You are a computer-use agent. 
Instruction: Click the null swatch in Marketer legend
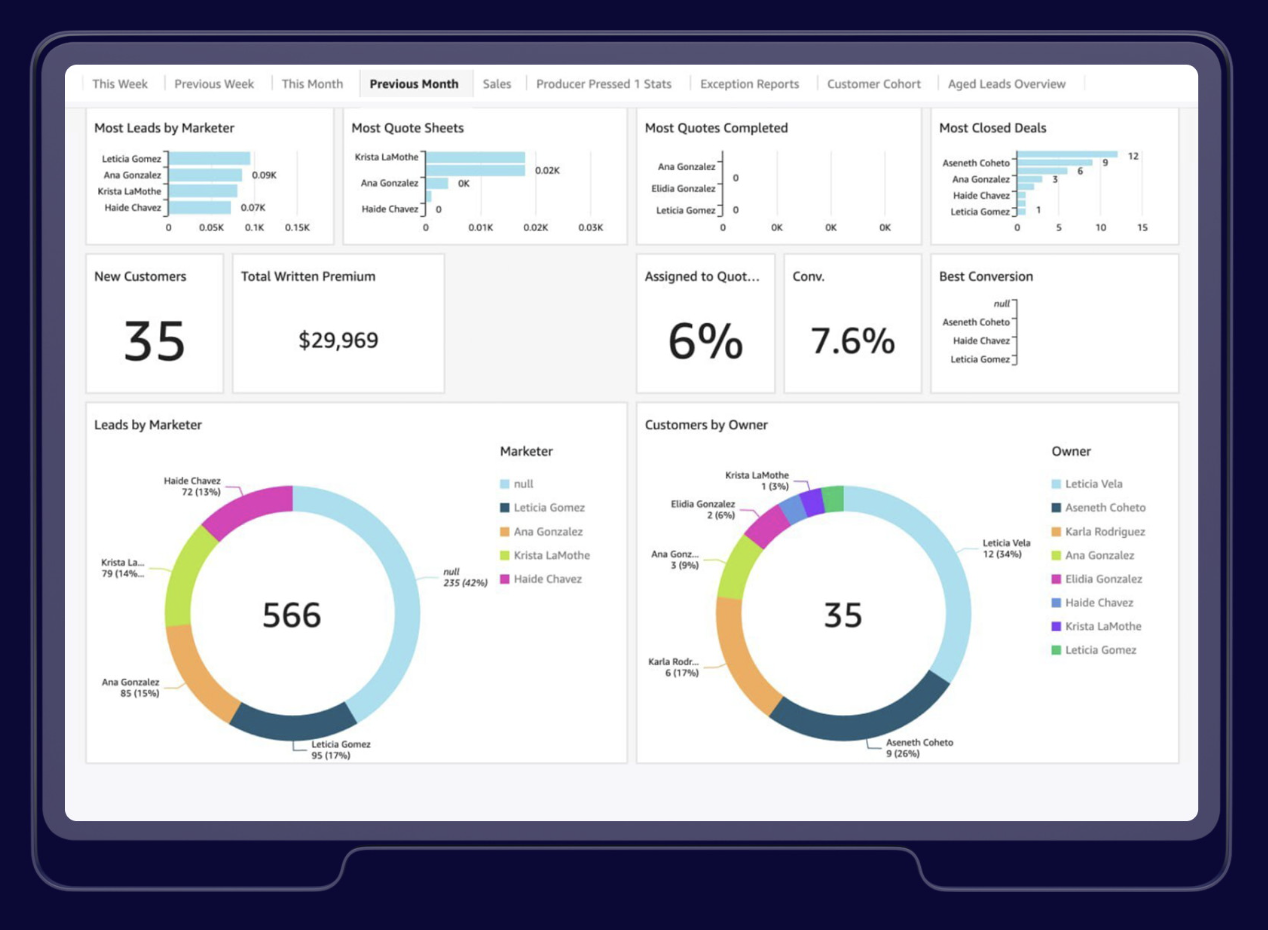(505, 484)
